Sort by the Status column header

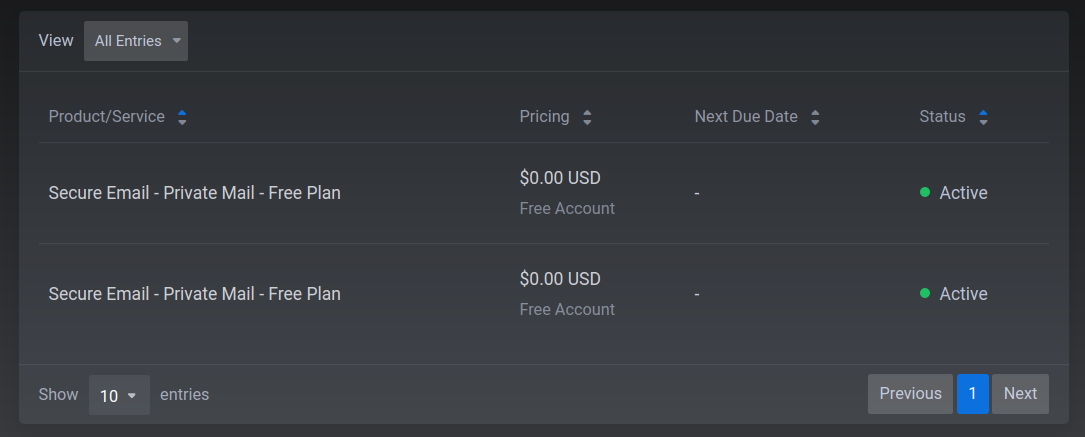[x=942, y=117]
